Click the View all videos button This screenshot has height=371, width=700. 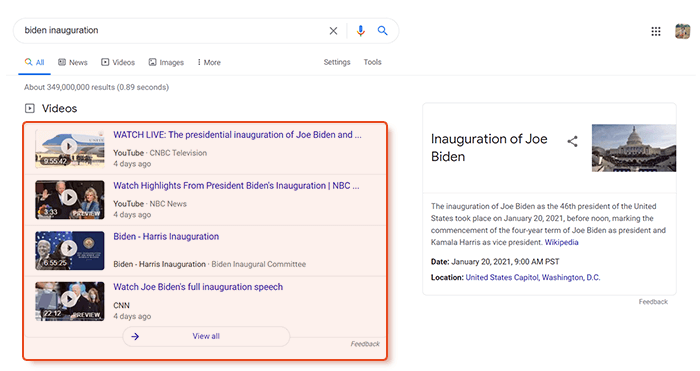point(206,336)
